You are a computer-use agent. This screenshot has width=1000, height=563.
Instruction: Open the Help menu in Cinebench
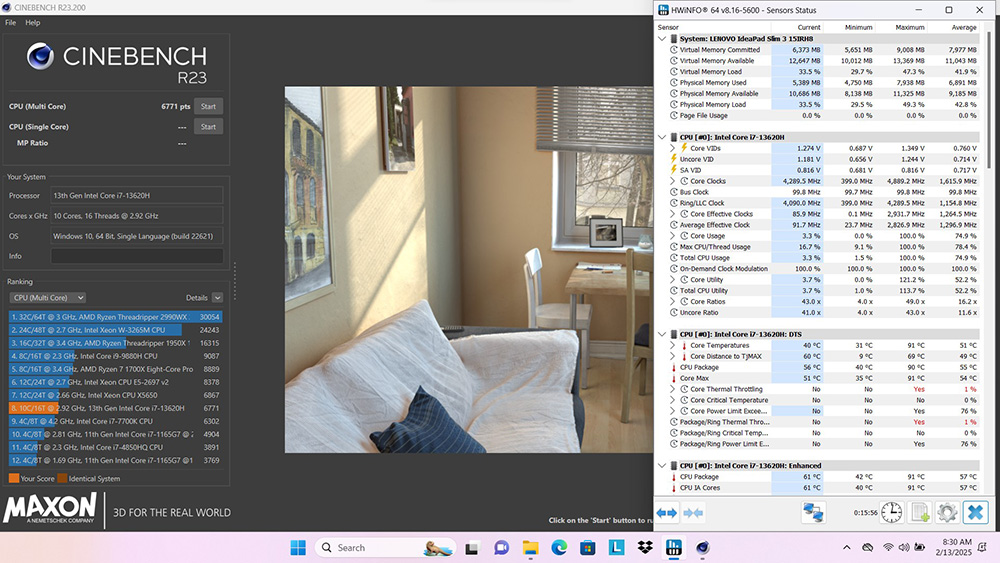(x=33, y=22)
